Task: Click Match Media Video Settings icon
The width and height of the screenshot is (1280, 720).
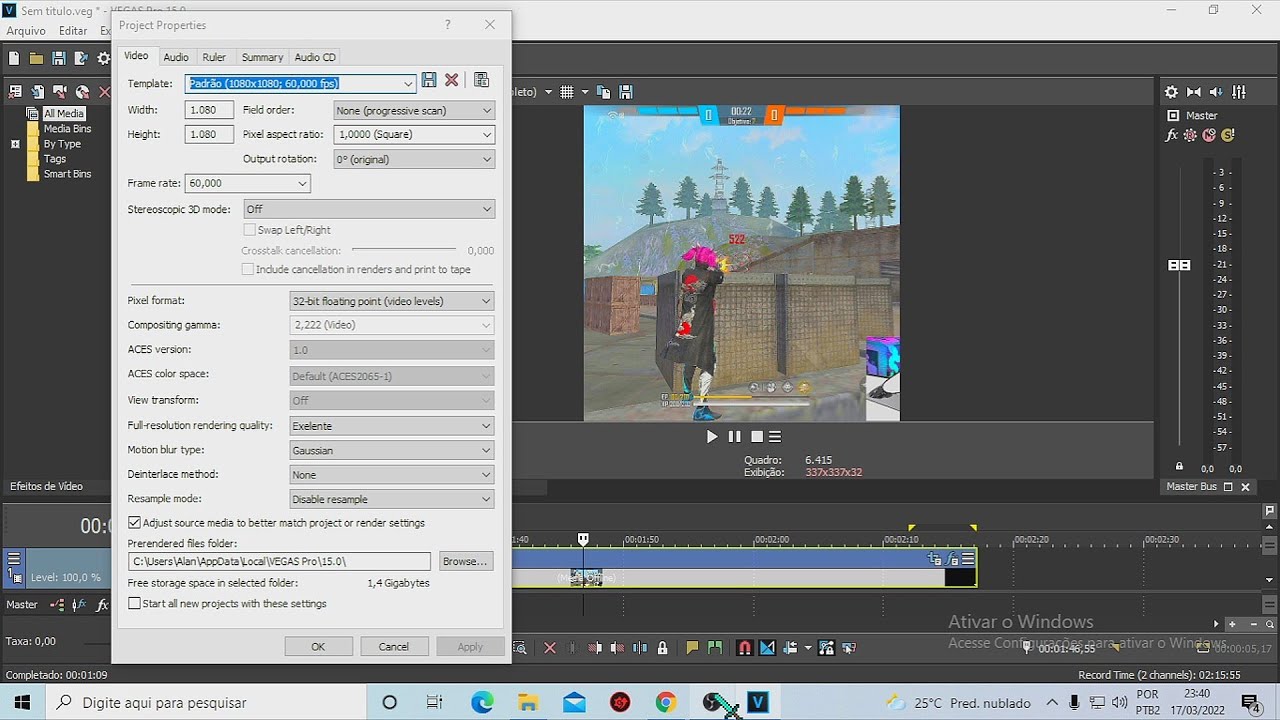Action: (481, 80)
